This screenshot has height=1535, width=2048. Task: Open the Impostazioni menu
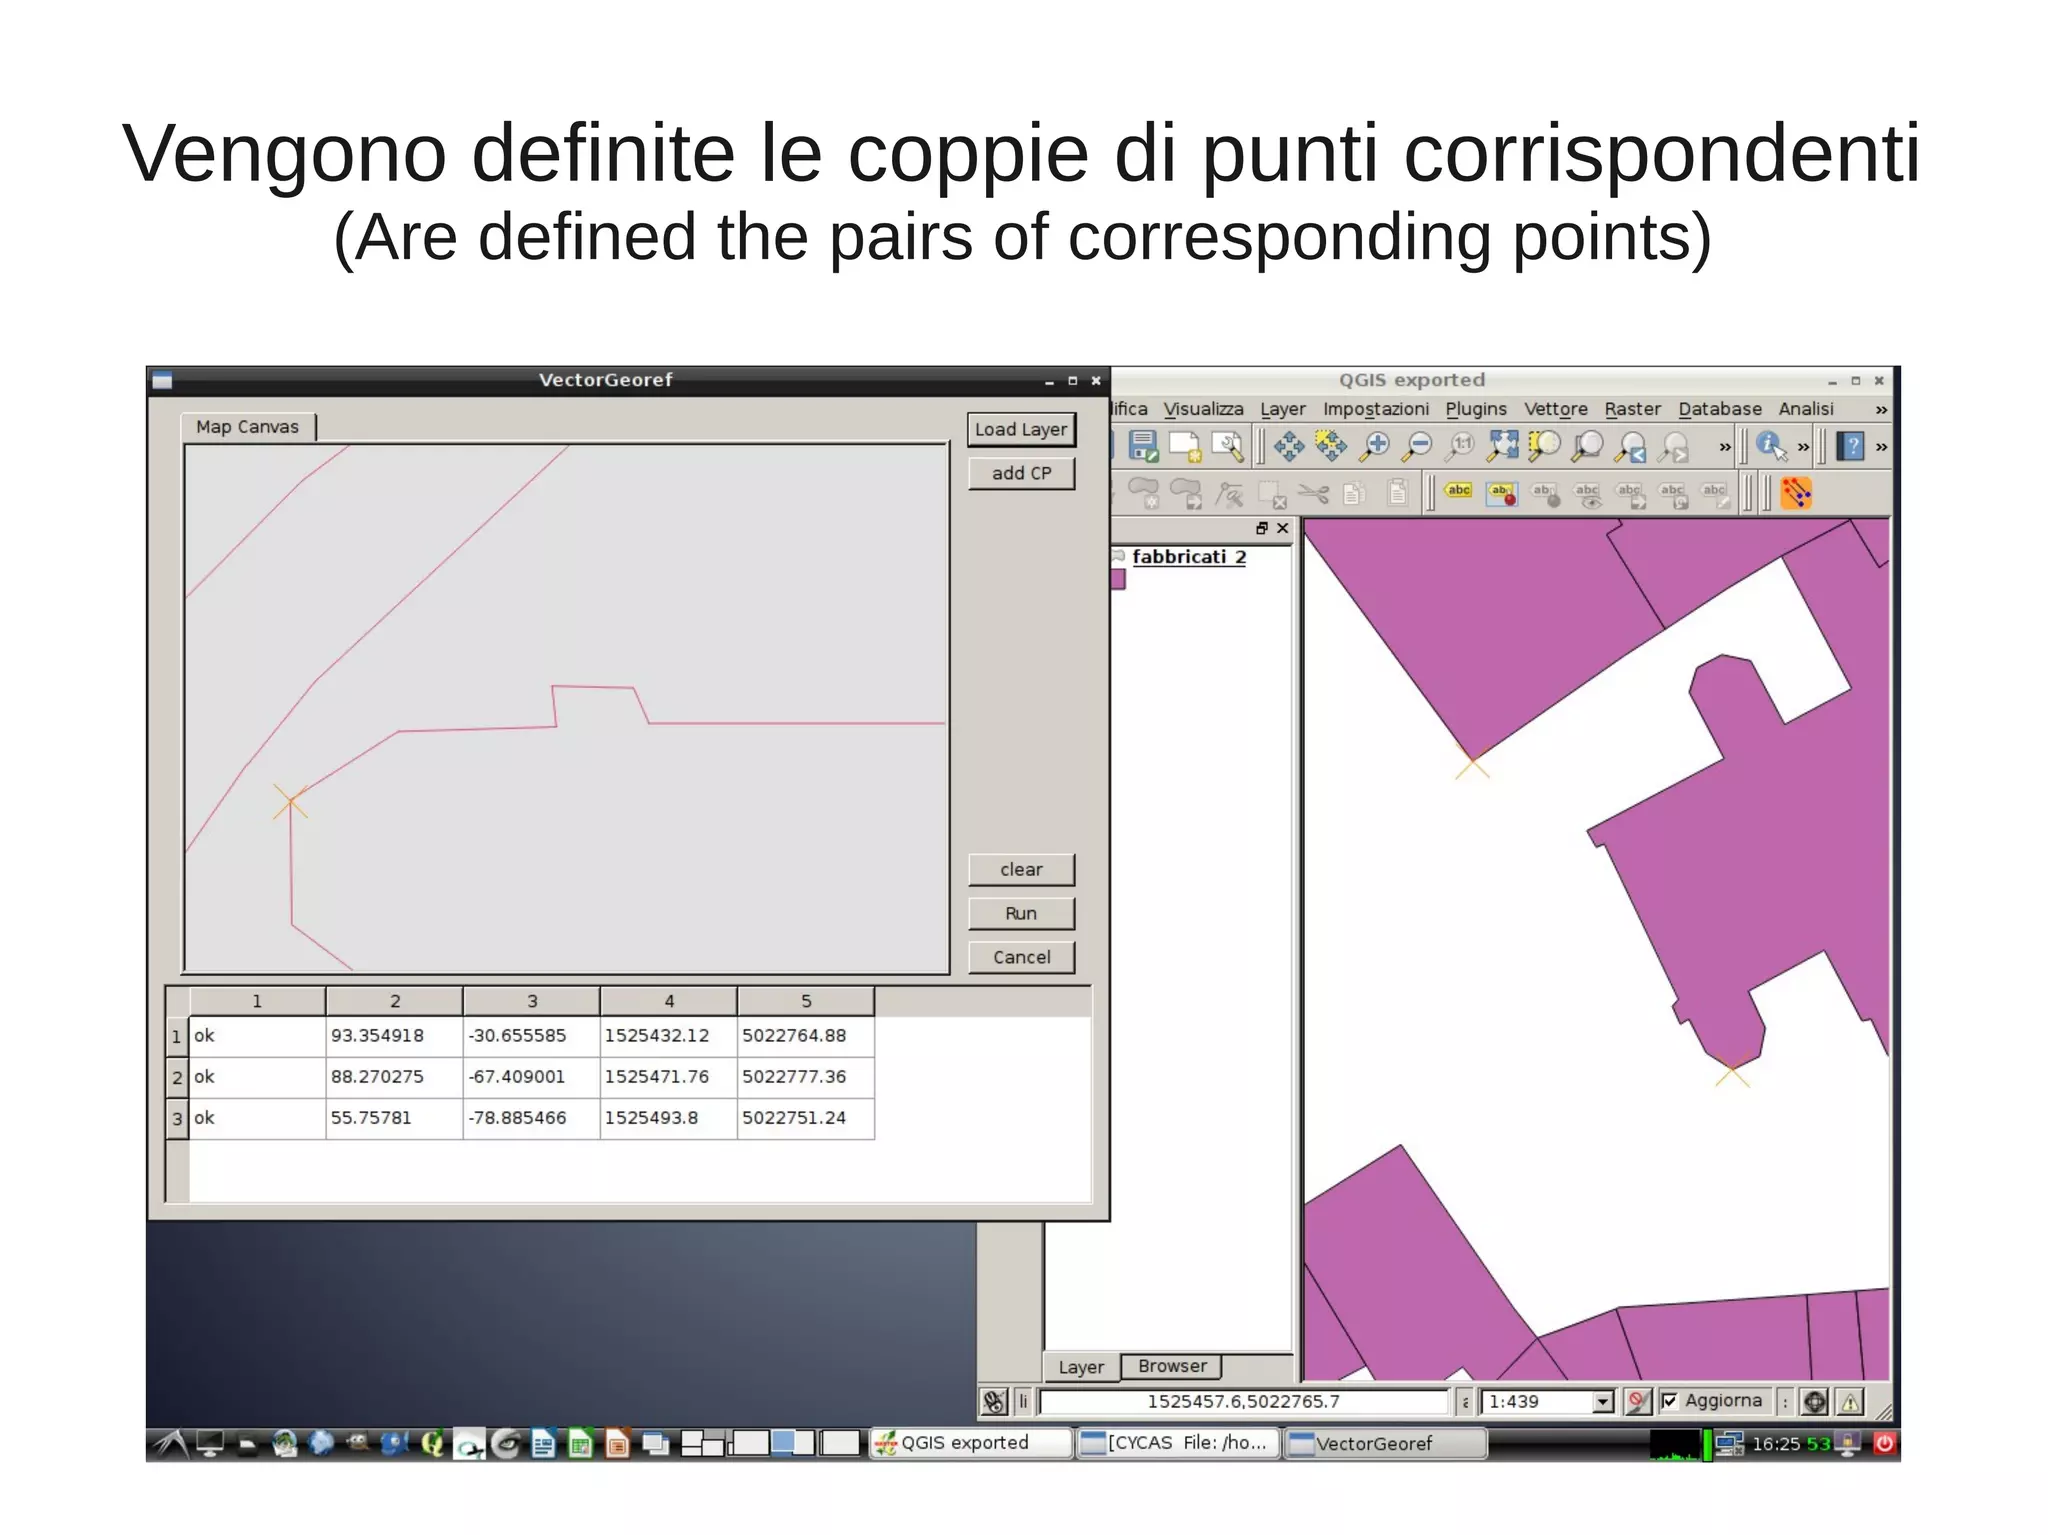coord(1376,409)
